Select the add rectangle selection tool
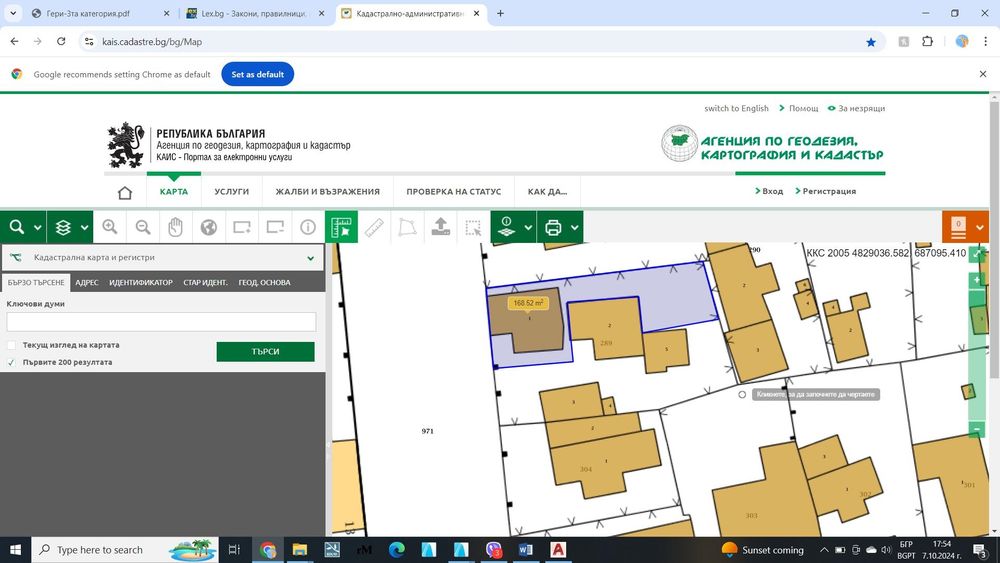1000x563 pixels. [x=242, y=227]
